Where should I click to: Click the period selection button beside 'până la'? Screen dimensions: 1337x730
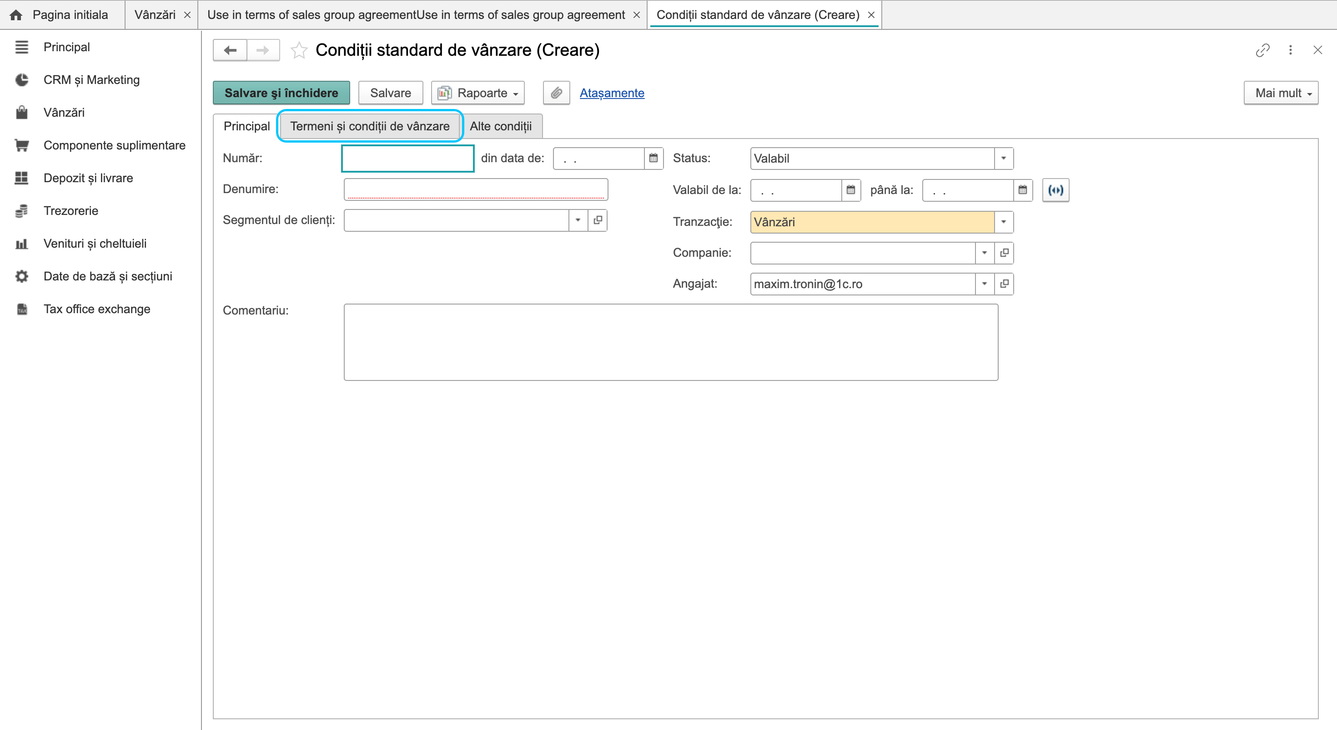click(x=1056, y=190)
